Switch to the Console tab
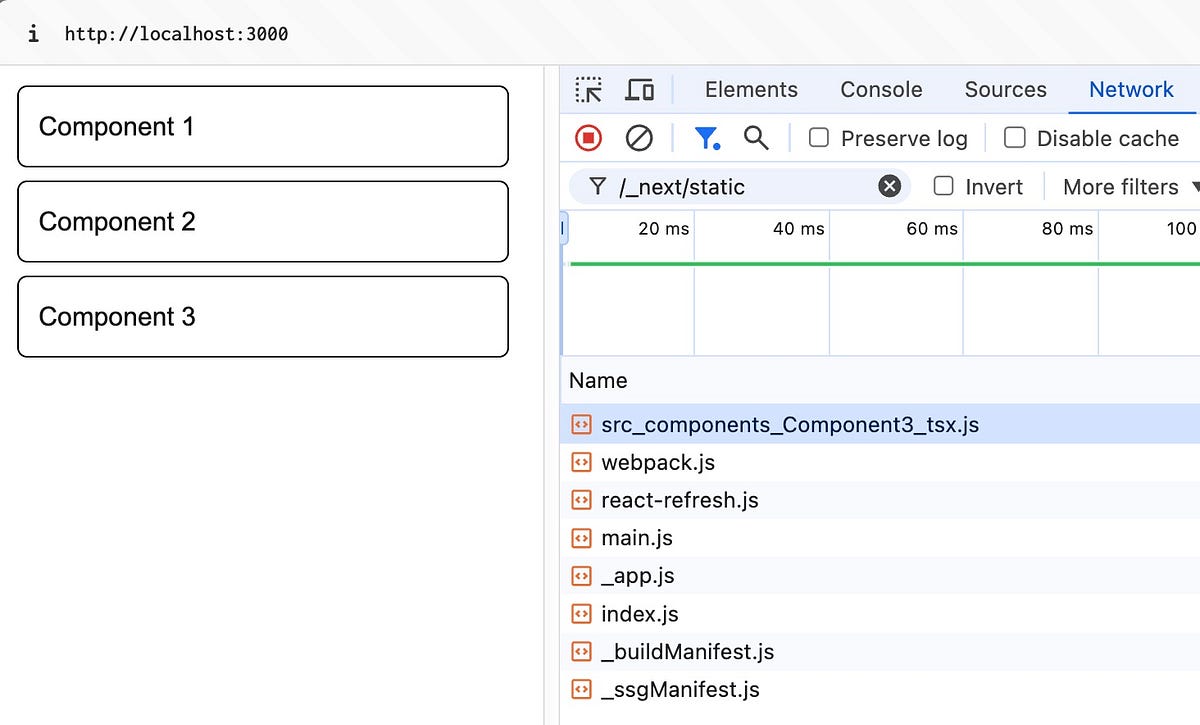The height and width of the screenshot is (725, 1200). click(881, 89)
